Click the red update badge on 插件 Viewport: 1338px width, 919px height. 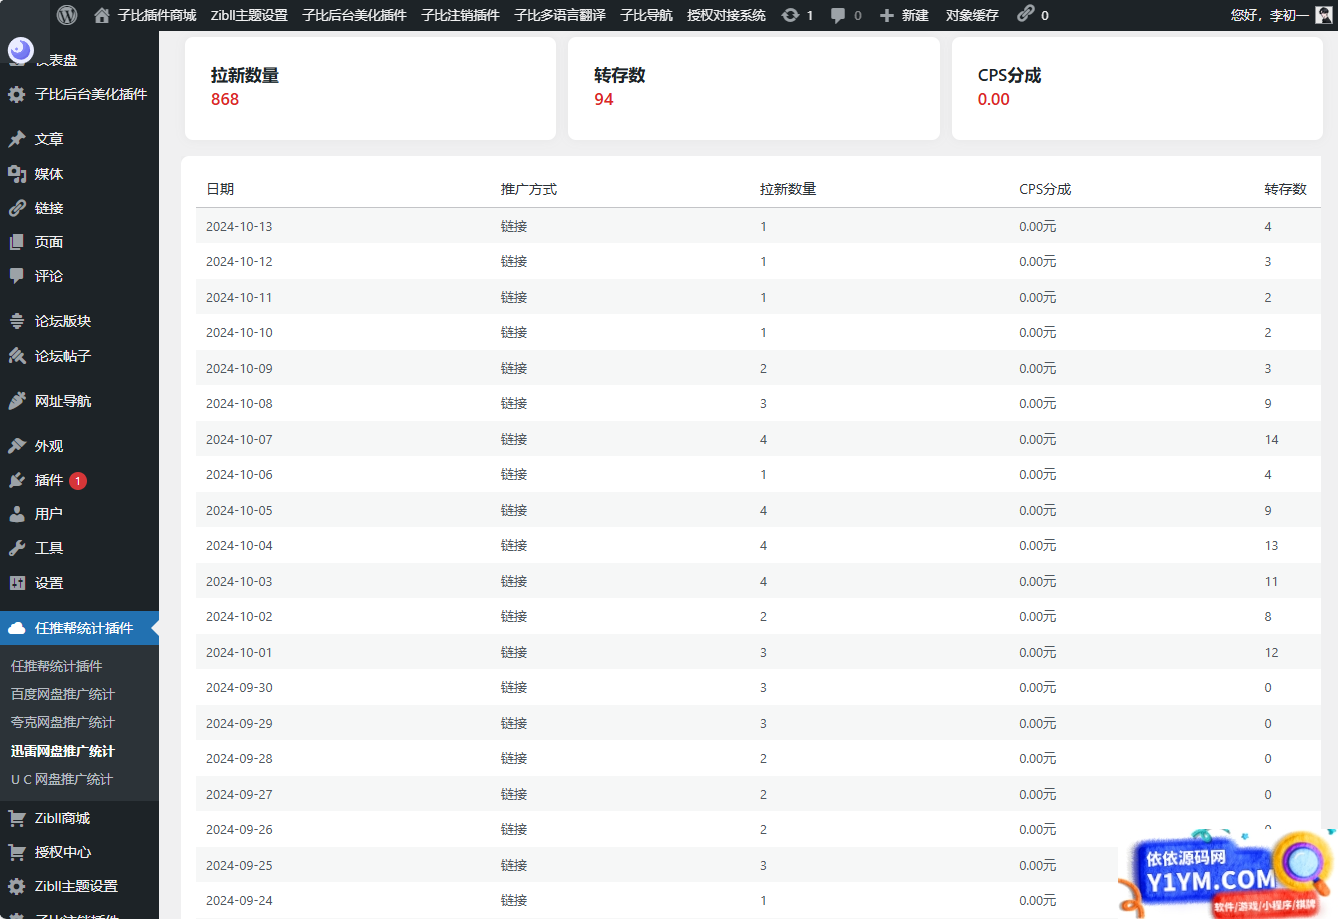tap(78, 481)
